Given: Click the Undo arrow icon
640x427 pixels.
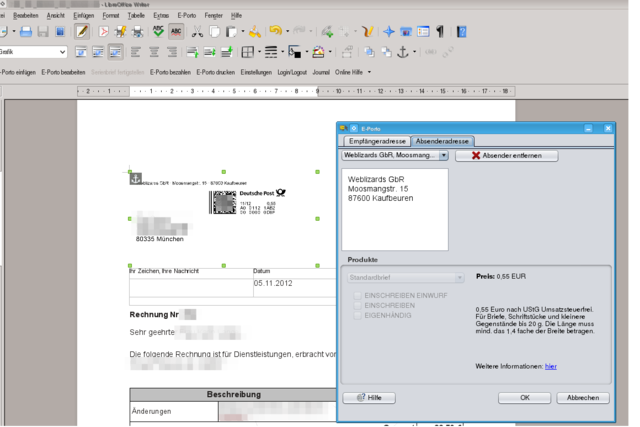Looking at the screenshot, I should tap(276, 31).
